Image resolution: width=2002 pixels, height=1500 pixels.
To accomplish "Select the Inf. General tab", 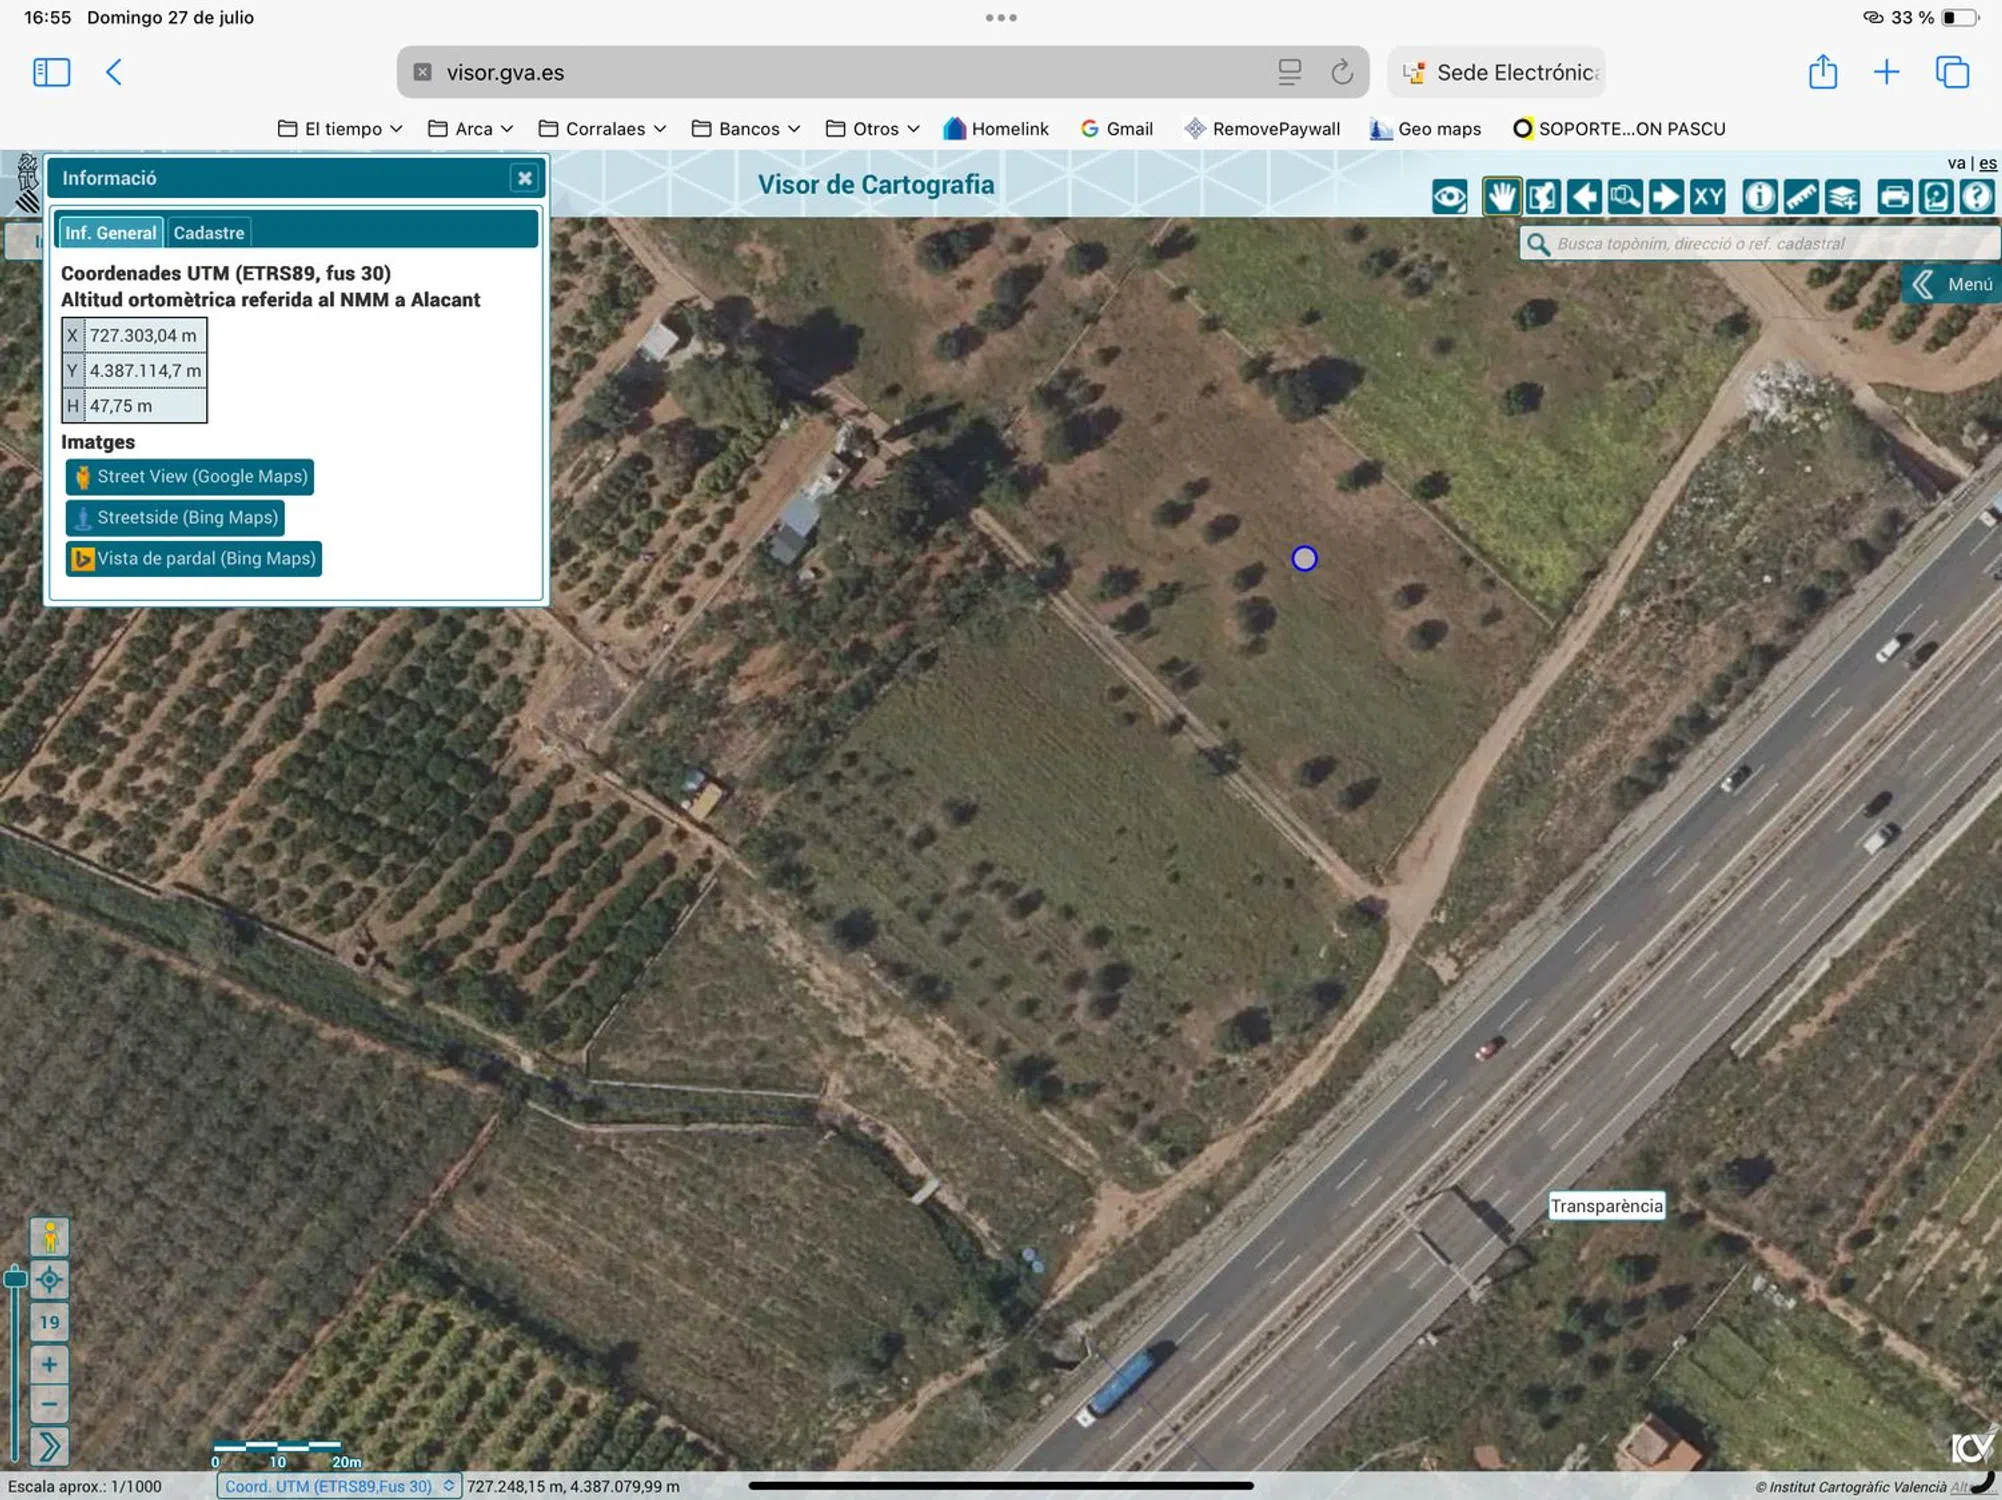I will coord(110,233).
